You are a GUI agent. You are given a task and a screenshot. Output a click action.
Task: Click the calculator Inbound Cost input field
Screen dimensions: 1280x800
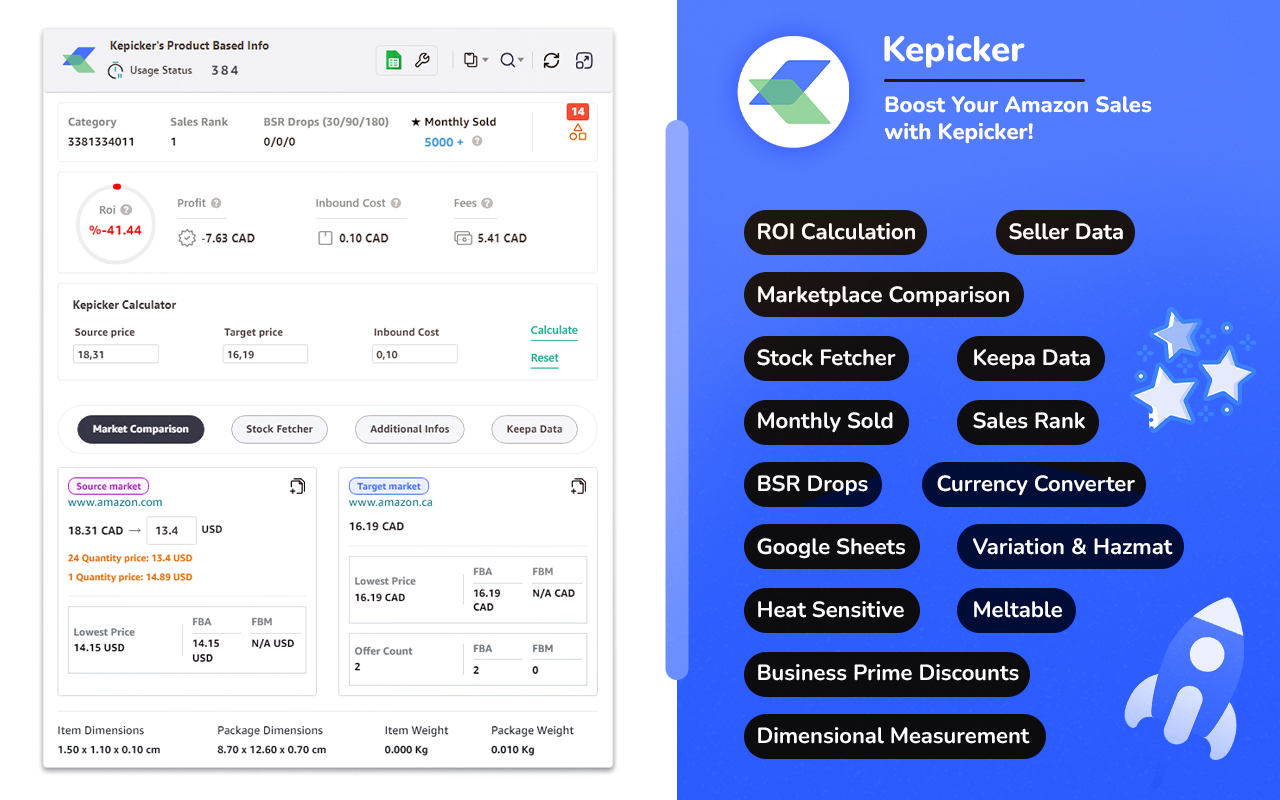[x=415, y=354]
